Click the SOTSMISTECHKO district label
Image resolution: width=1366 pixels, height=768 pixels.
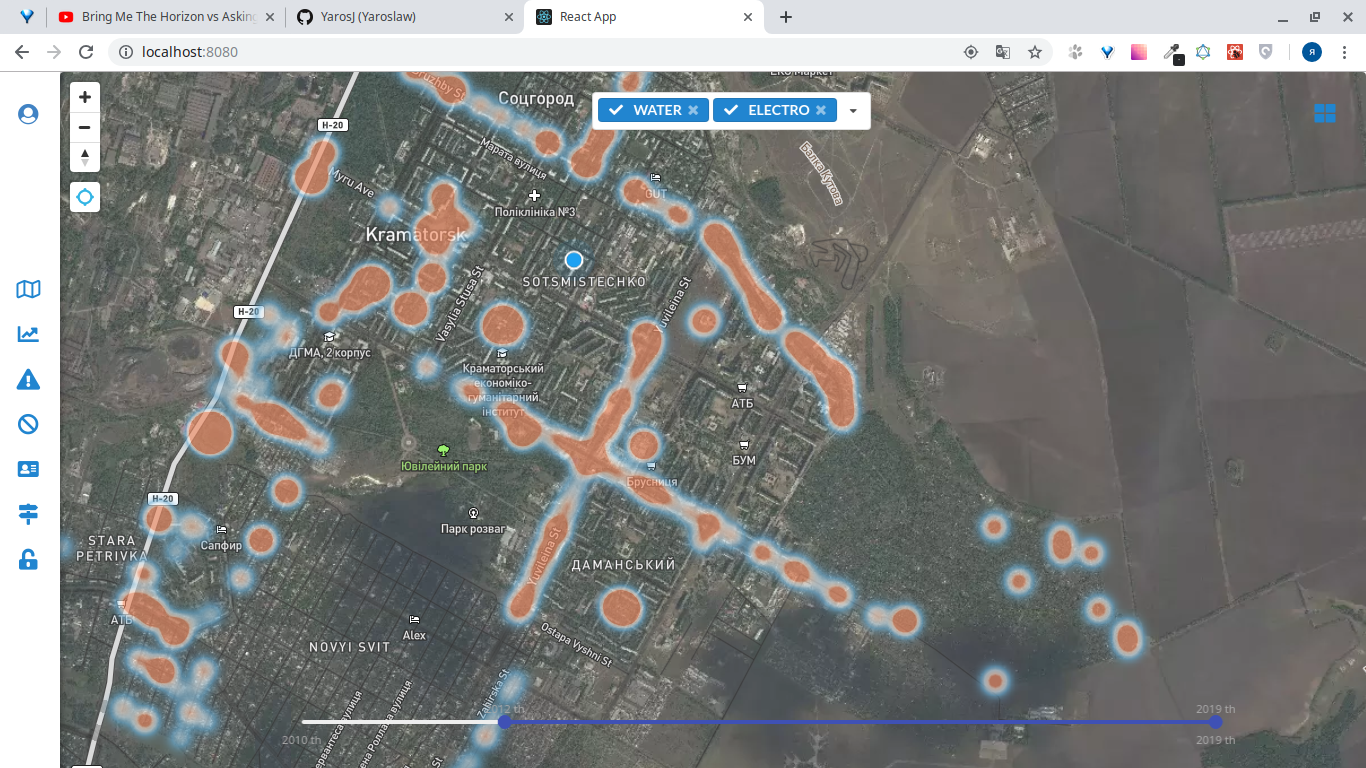pyautogui.click(x=585, y=283)
